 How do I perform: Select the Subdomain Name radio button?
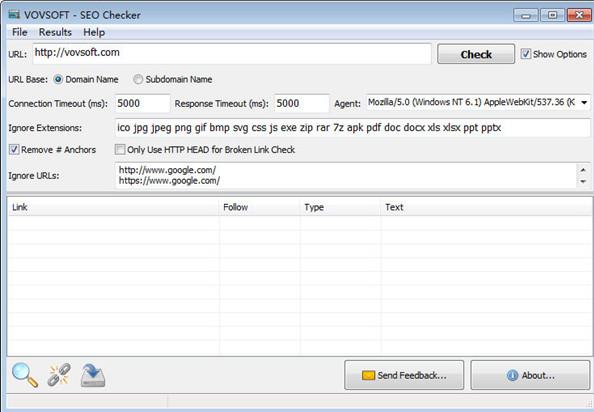[138, 79]
